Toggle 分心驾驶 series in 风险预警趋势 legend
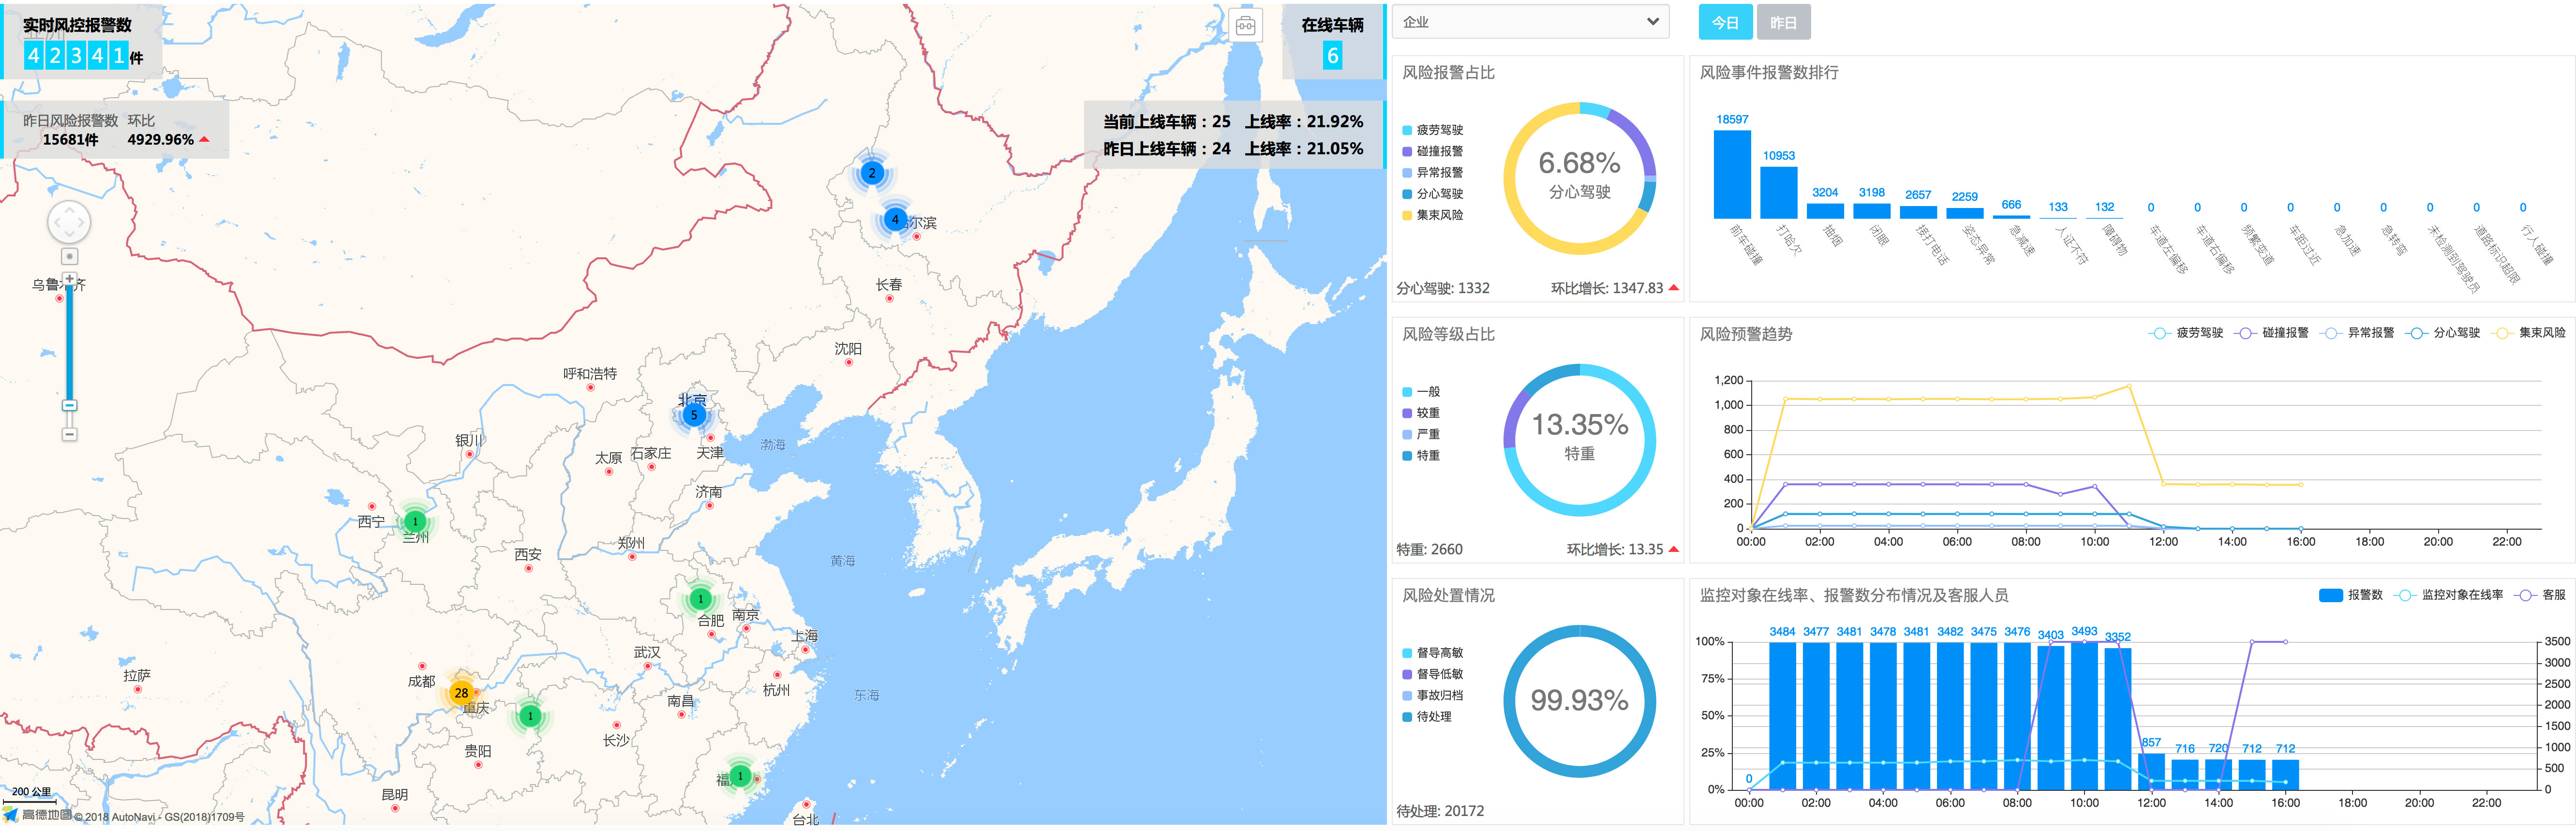The height and width of the screenshot is (831, 2576). 2443,333
